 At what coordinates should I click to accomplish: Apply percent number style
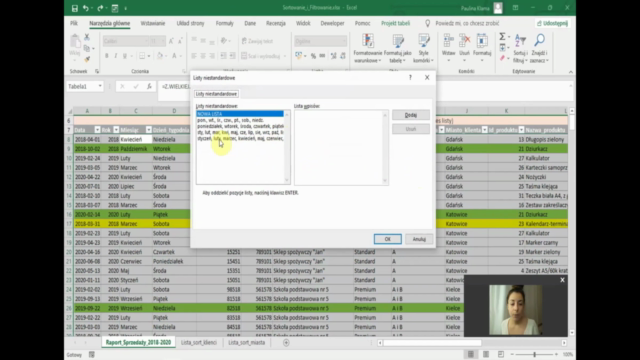313,56
